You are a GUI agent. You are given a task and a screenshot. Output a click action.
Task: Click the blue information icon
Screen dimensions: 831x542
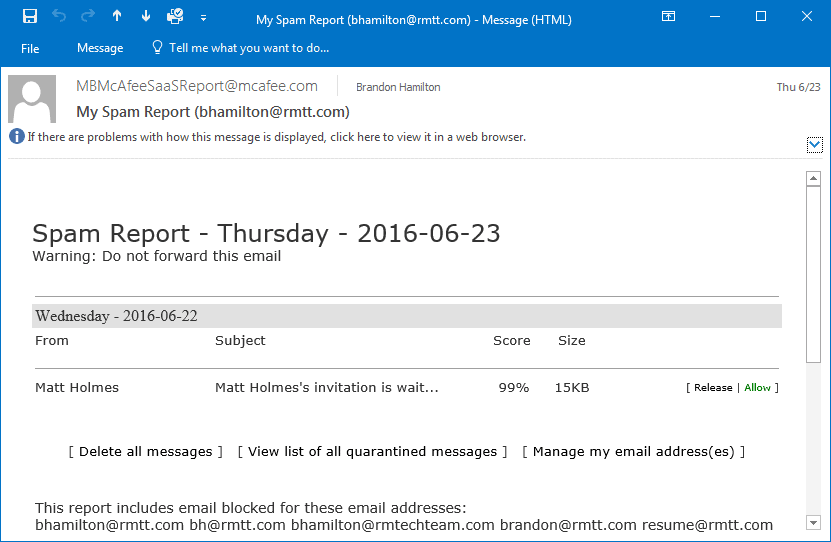16,137
